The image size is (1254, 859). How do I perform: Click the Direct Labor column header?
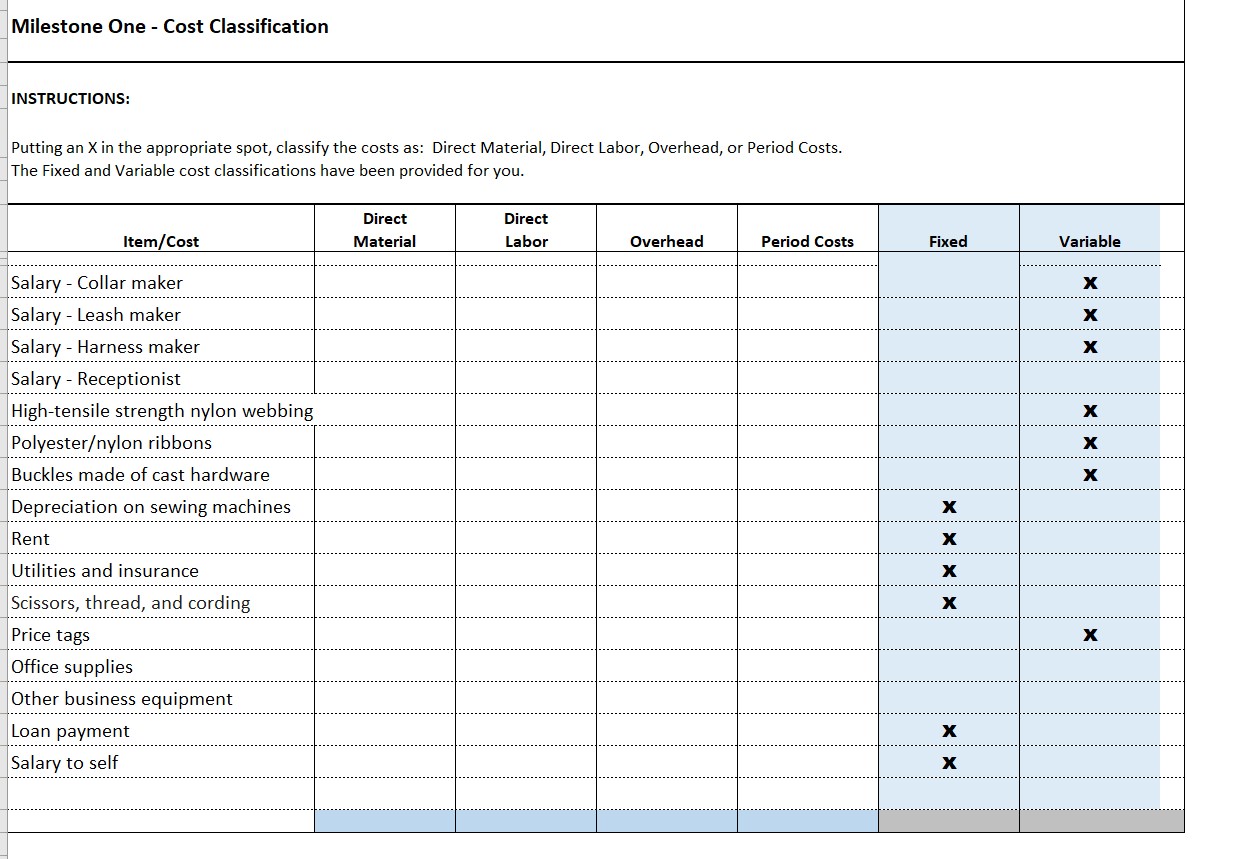coord(526,229)
